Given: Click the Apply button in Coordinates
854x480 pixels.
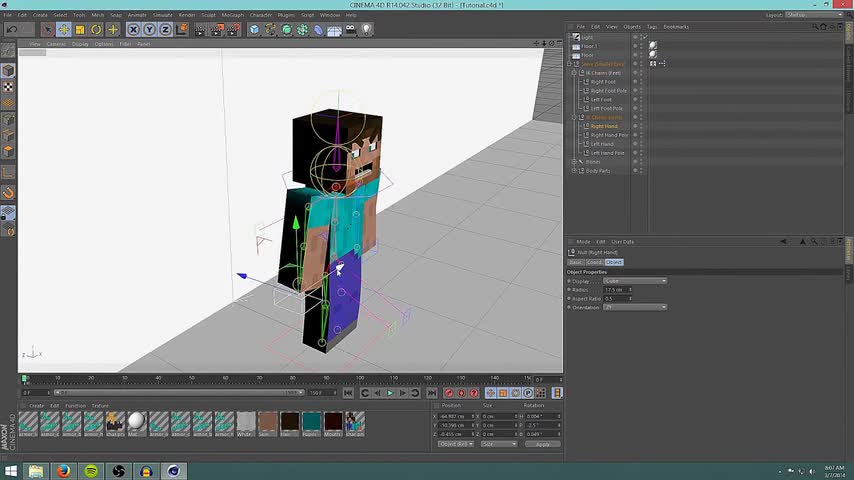Looking at the screenshot, I should (542, 444).
